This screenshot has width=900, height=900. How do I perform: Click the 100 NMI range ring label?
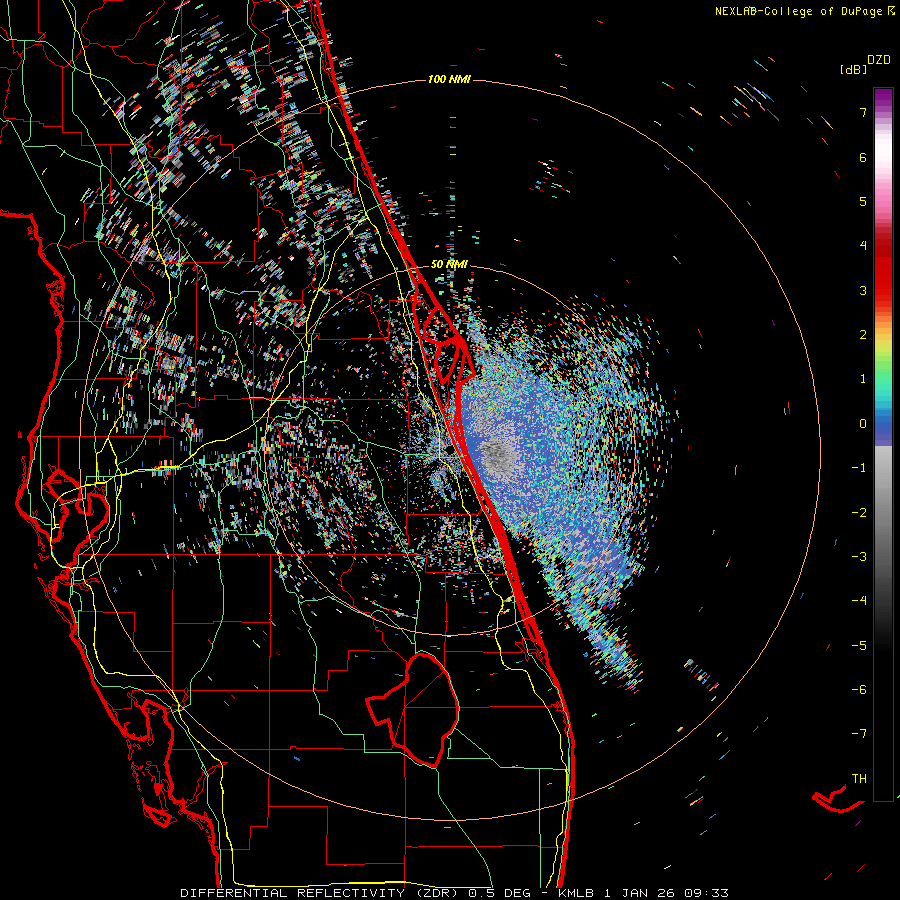tap(449, 79)
